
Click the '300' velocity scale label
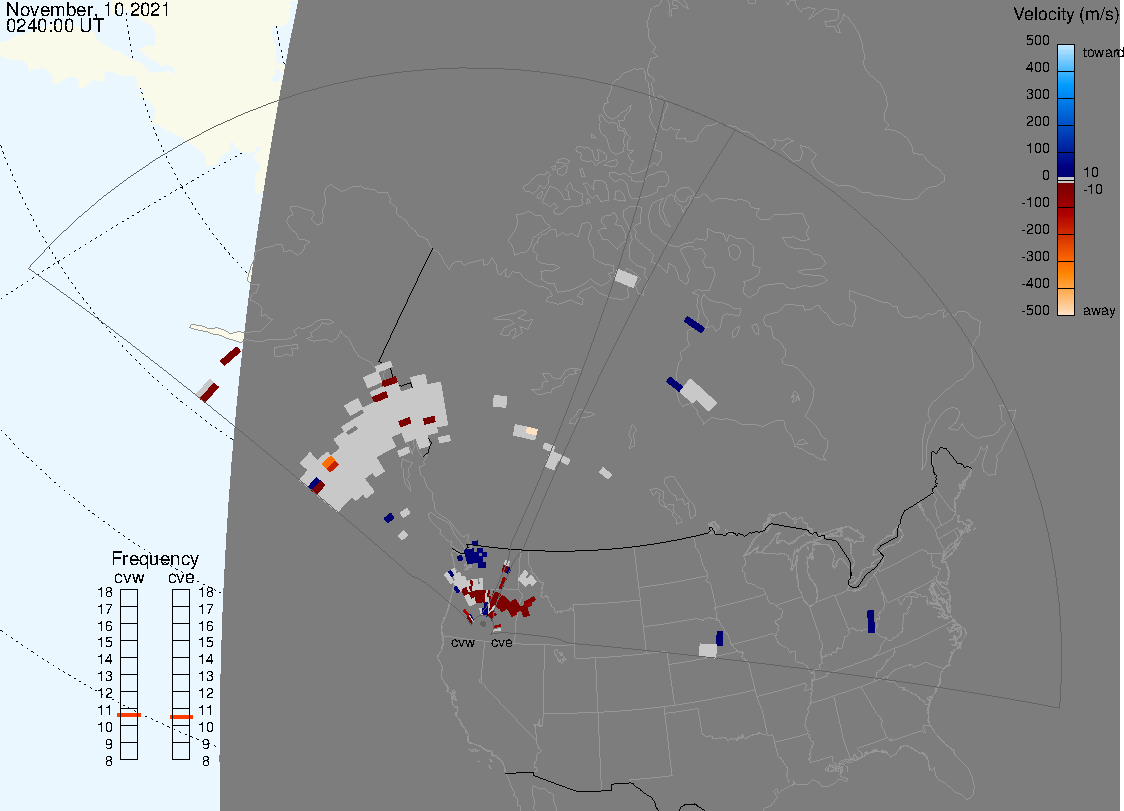1037,95
